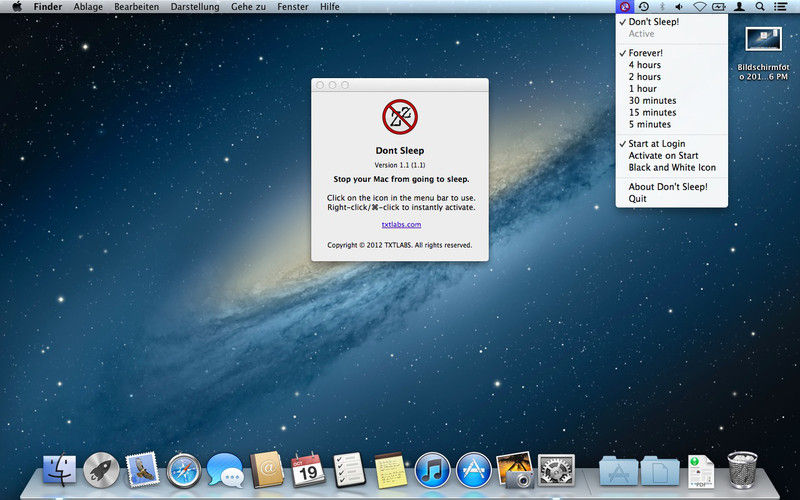Screen dimensions: 800x500
Task: Open the Gehe zu menu
Action: tap(248, 7)
